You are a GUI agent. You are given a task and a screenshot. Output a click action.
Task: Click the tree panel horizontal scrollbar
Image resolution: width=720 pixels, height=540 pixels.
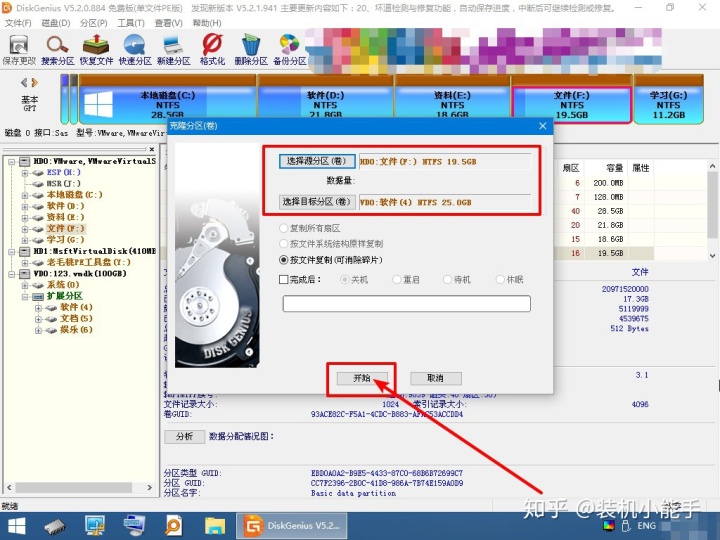[x=73, y=487]
